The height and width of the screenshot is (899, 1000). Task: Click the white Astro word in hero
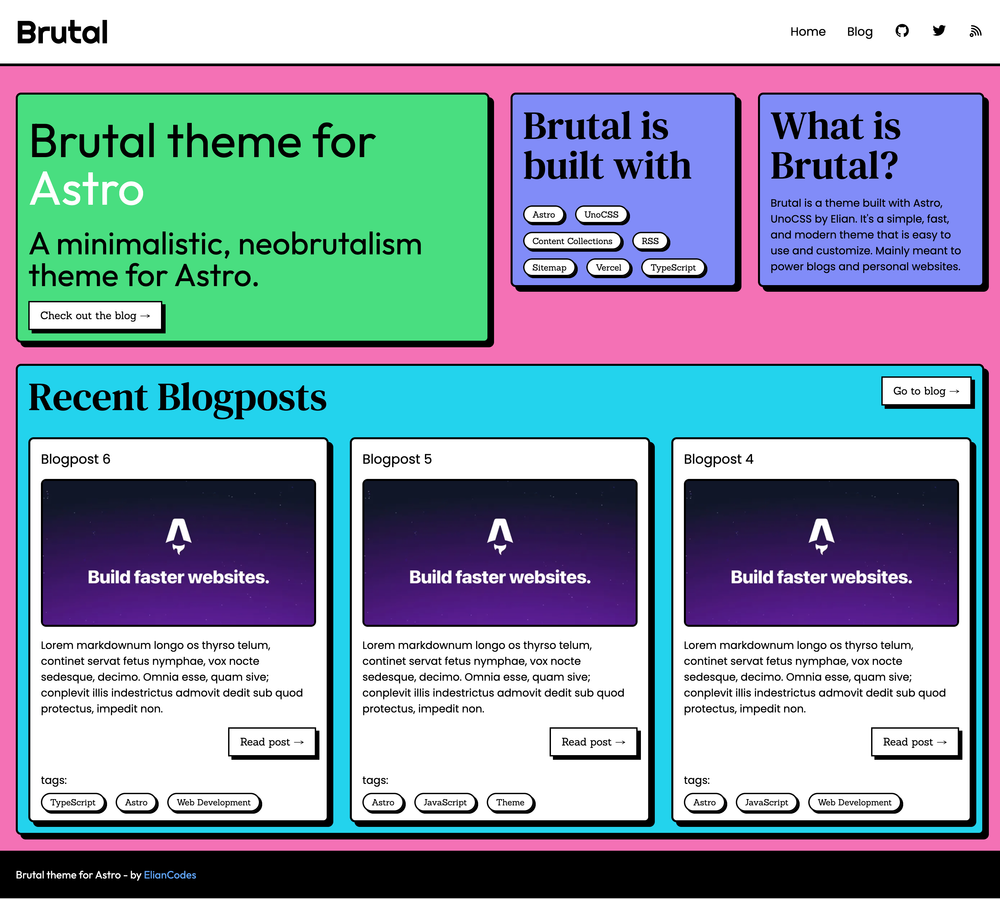pos(87,189)
